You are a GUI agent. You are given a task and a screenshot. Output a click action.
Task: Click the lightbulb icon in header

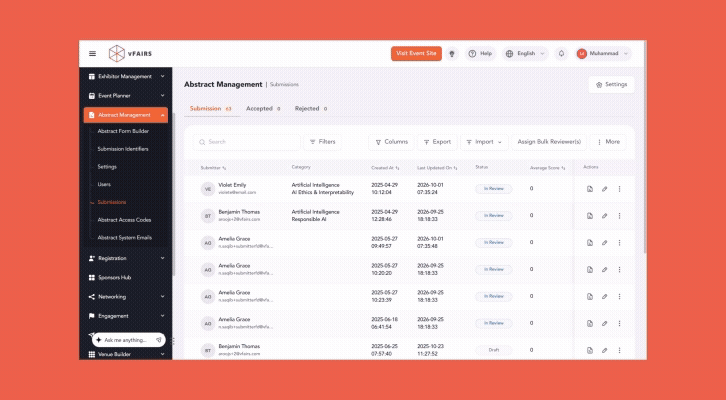coord(452,54)
